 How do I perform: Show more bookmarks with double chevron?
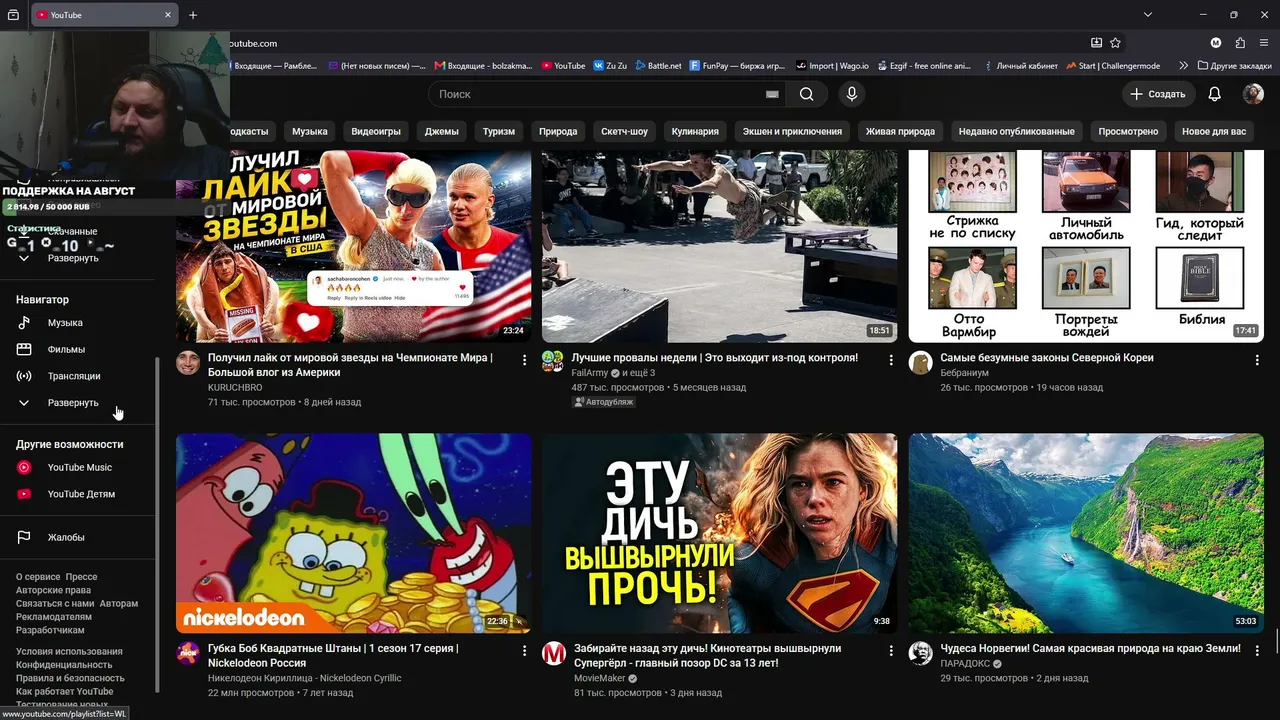pyautogui.click(x=1184, y=66)
